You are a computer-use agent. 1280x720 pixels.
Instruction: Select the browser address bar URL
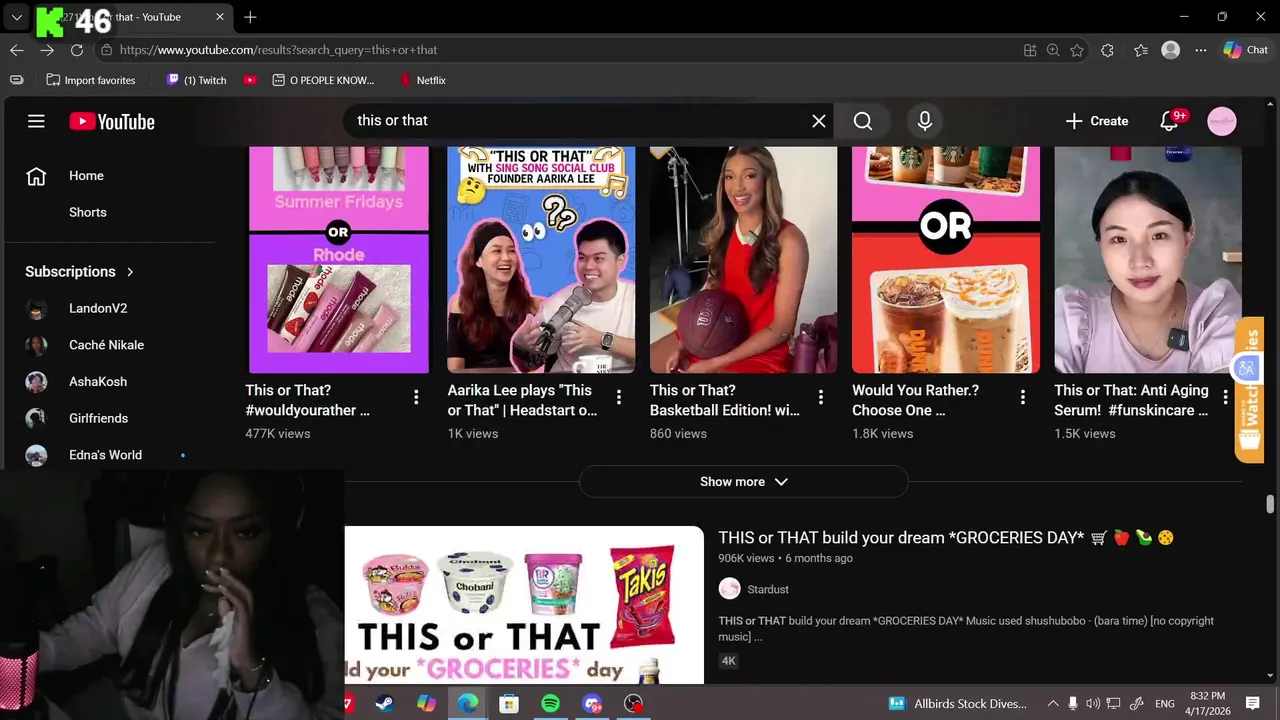click(278, 50)
